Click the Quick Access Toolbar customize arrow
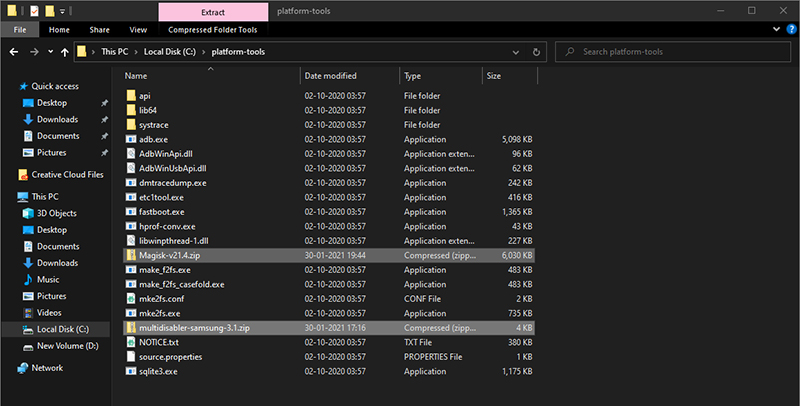800x406 pixels. click(62, 11)
